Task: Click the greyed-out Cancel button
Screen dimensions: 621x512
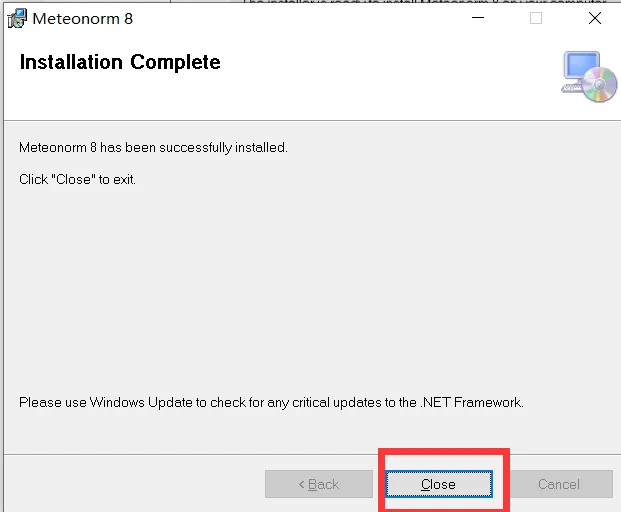Action: click(558, 484)
